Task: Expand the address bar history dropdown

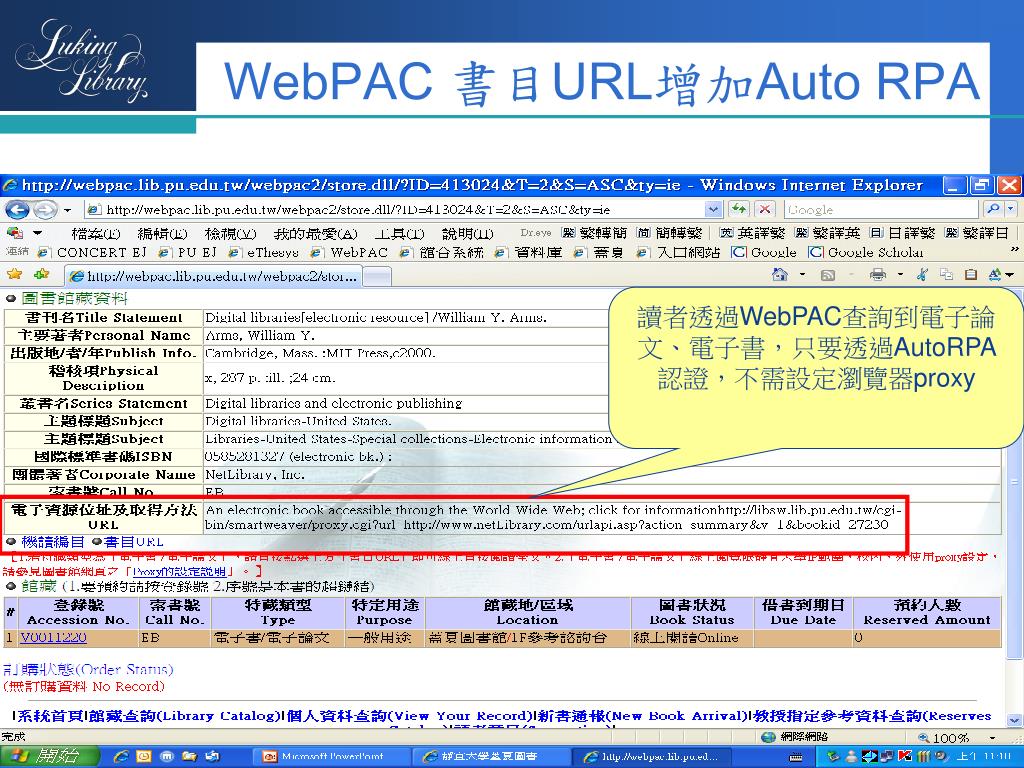Action: [x=713, y=210]
